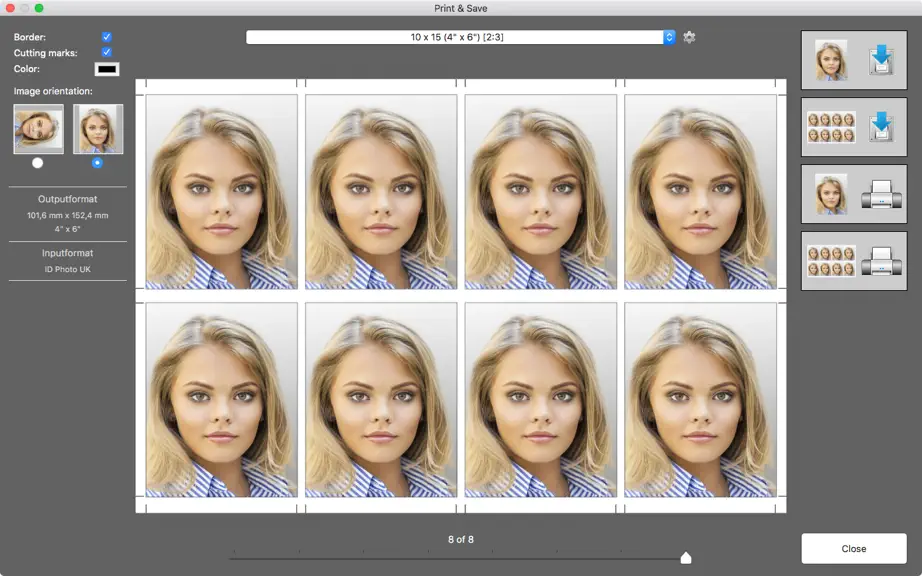922x576 pixels.
Task: Open the 10 x 15 paper format dropdown
Action: 460,37
